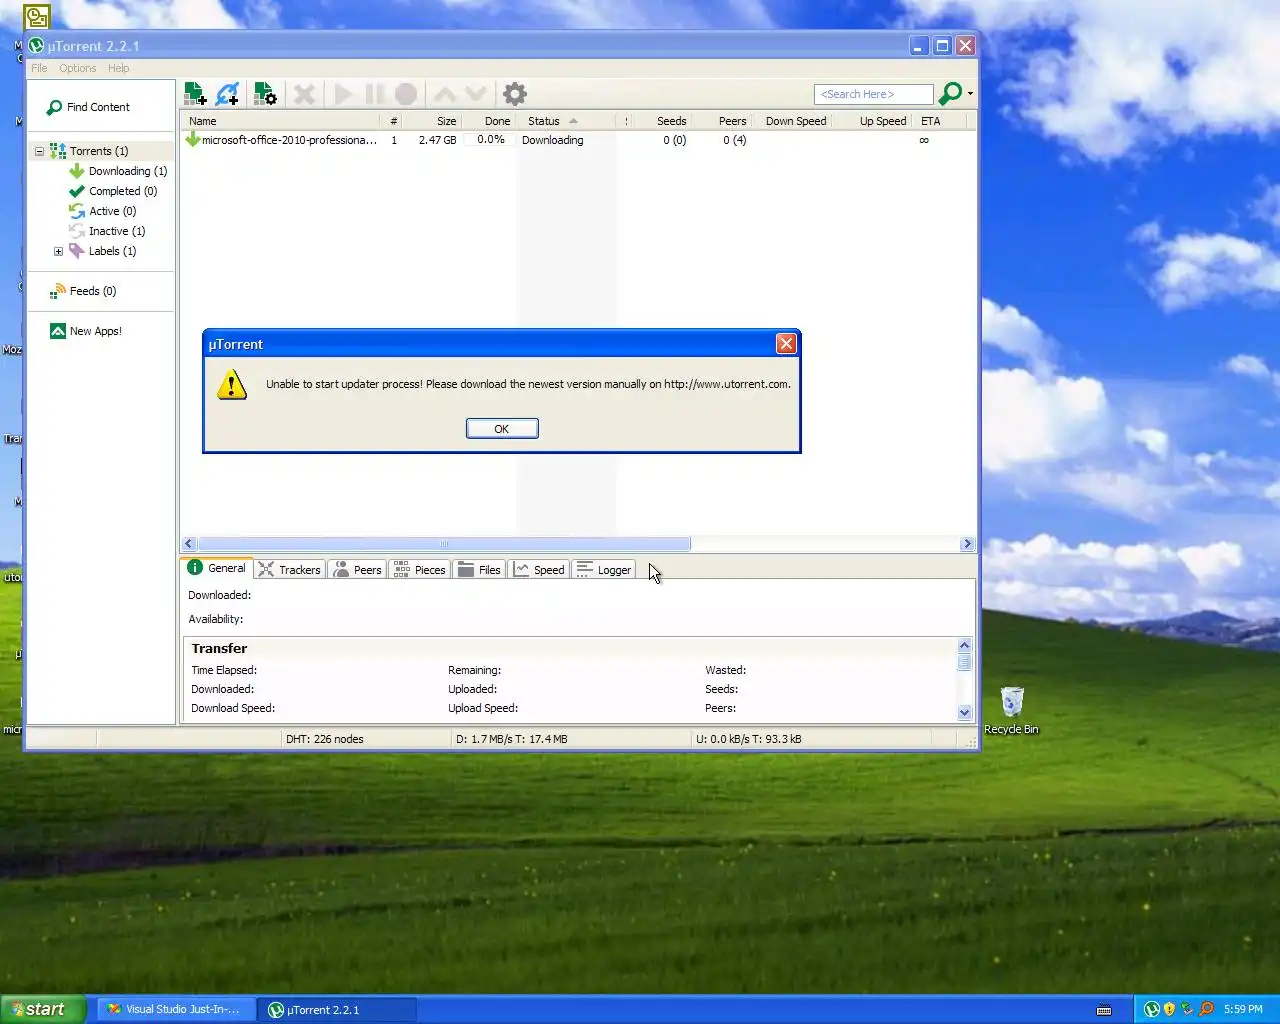
Task: Click the download speed status bar entry
Action: (512, 739)
